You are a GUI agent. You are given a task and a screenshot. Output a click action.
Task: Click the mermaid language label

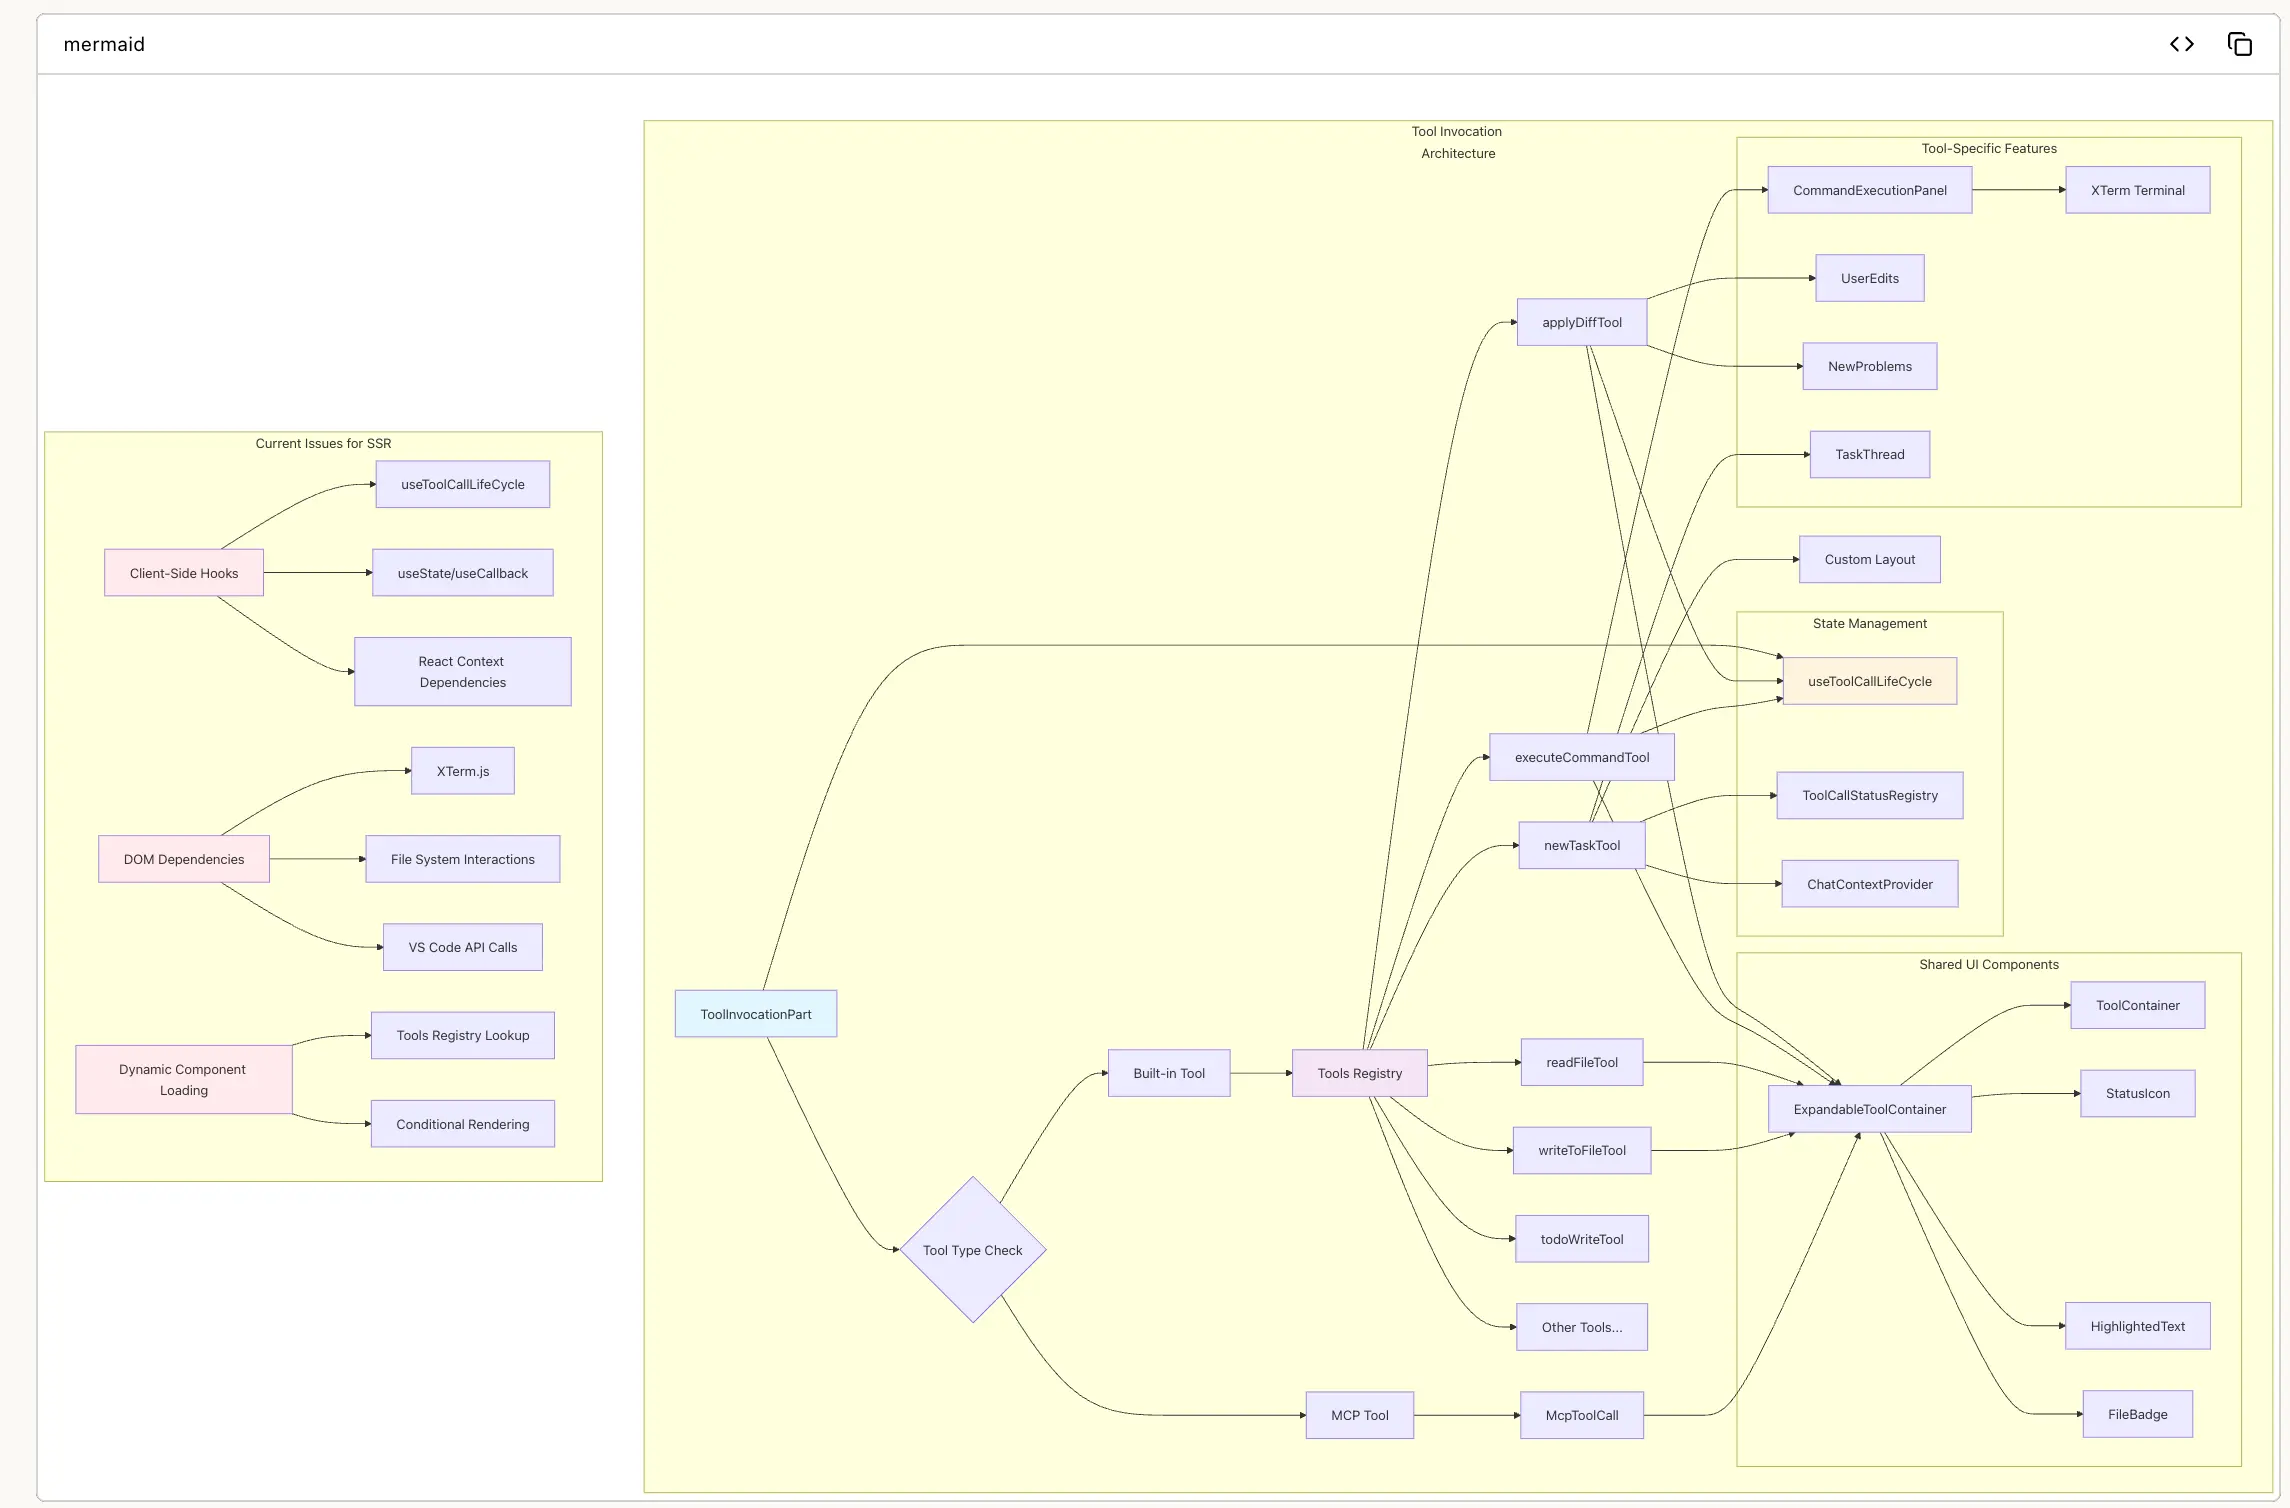point(104,44)
